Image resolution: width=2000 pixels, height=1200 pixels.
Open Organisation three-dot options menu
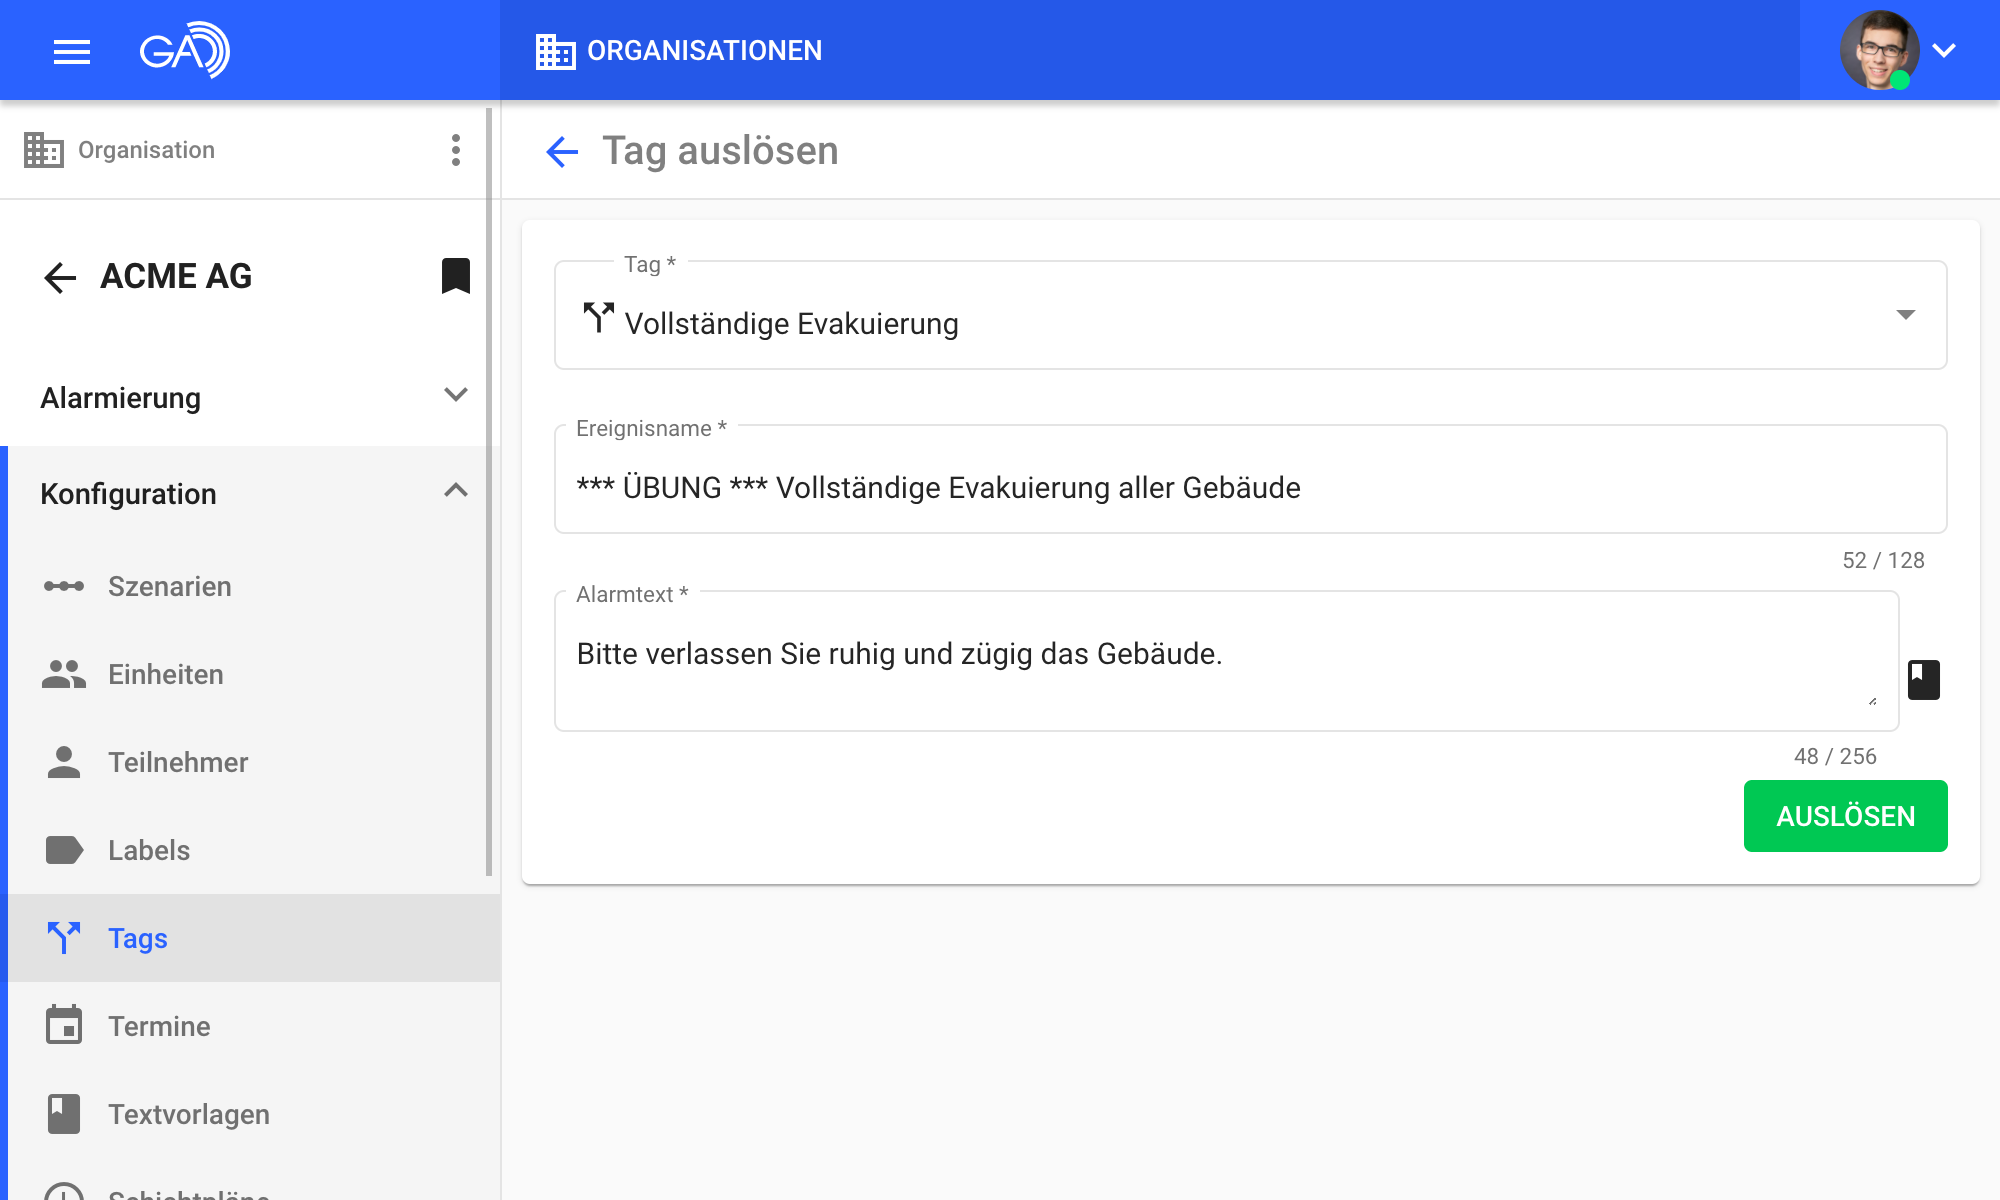pos(456,150)
